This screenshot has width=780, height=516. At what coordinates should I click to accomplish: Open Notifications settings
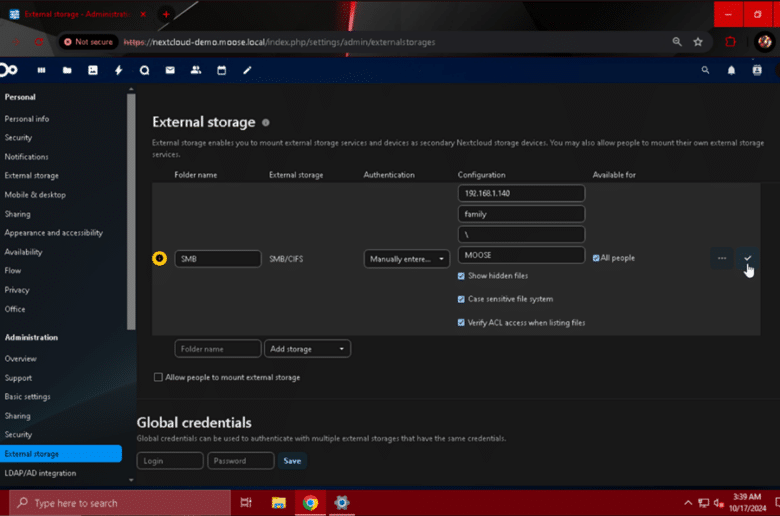point(26,157)
